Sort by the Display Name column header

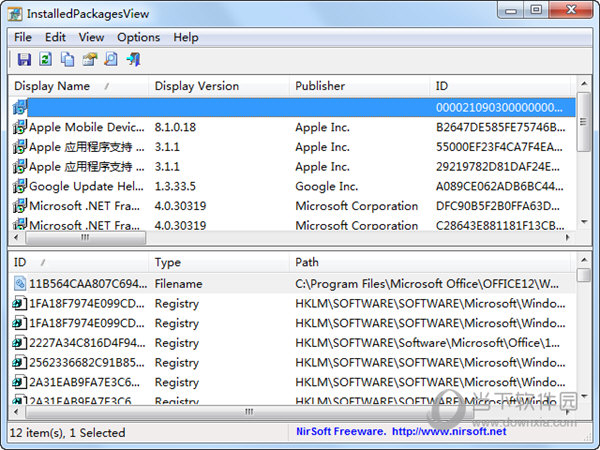[78, 86]
